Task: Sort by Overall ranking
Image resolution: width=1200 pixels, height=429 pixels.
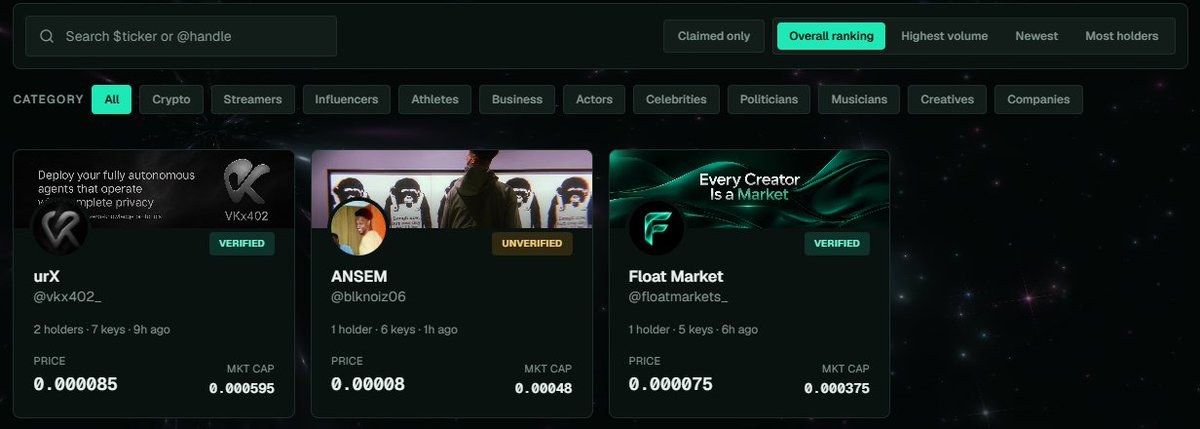Action: [831, 36]
